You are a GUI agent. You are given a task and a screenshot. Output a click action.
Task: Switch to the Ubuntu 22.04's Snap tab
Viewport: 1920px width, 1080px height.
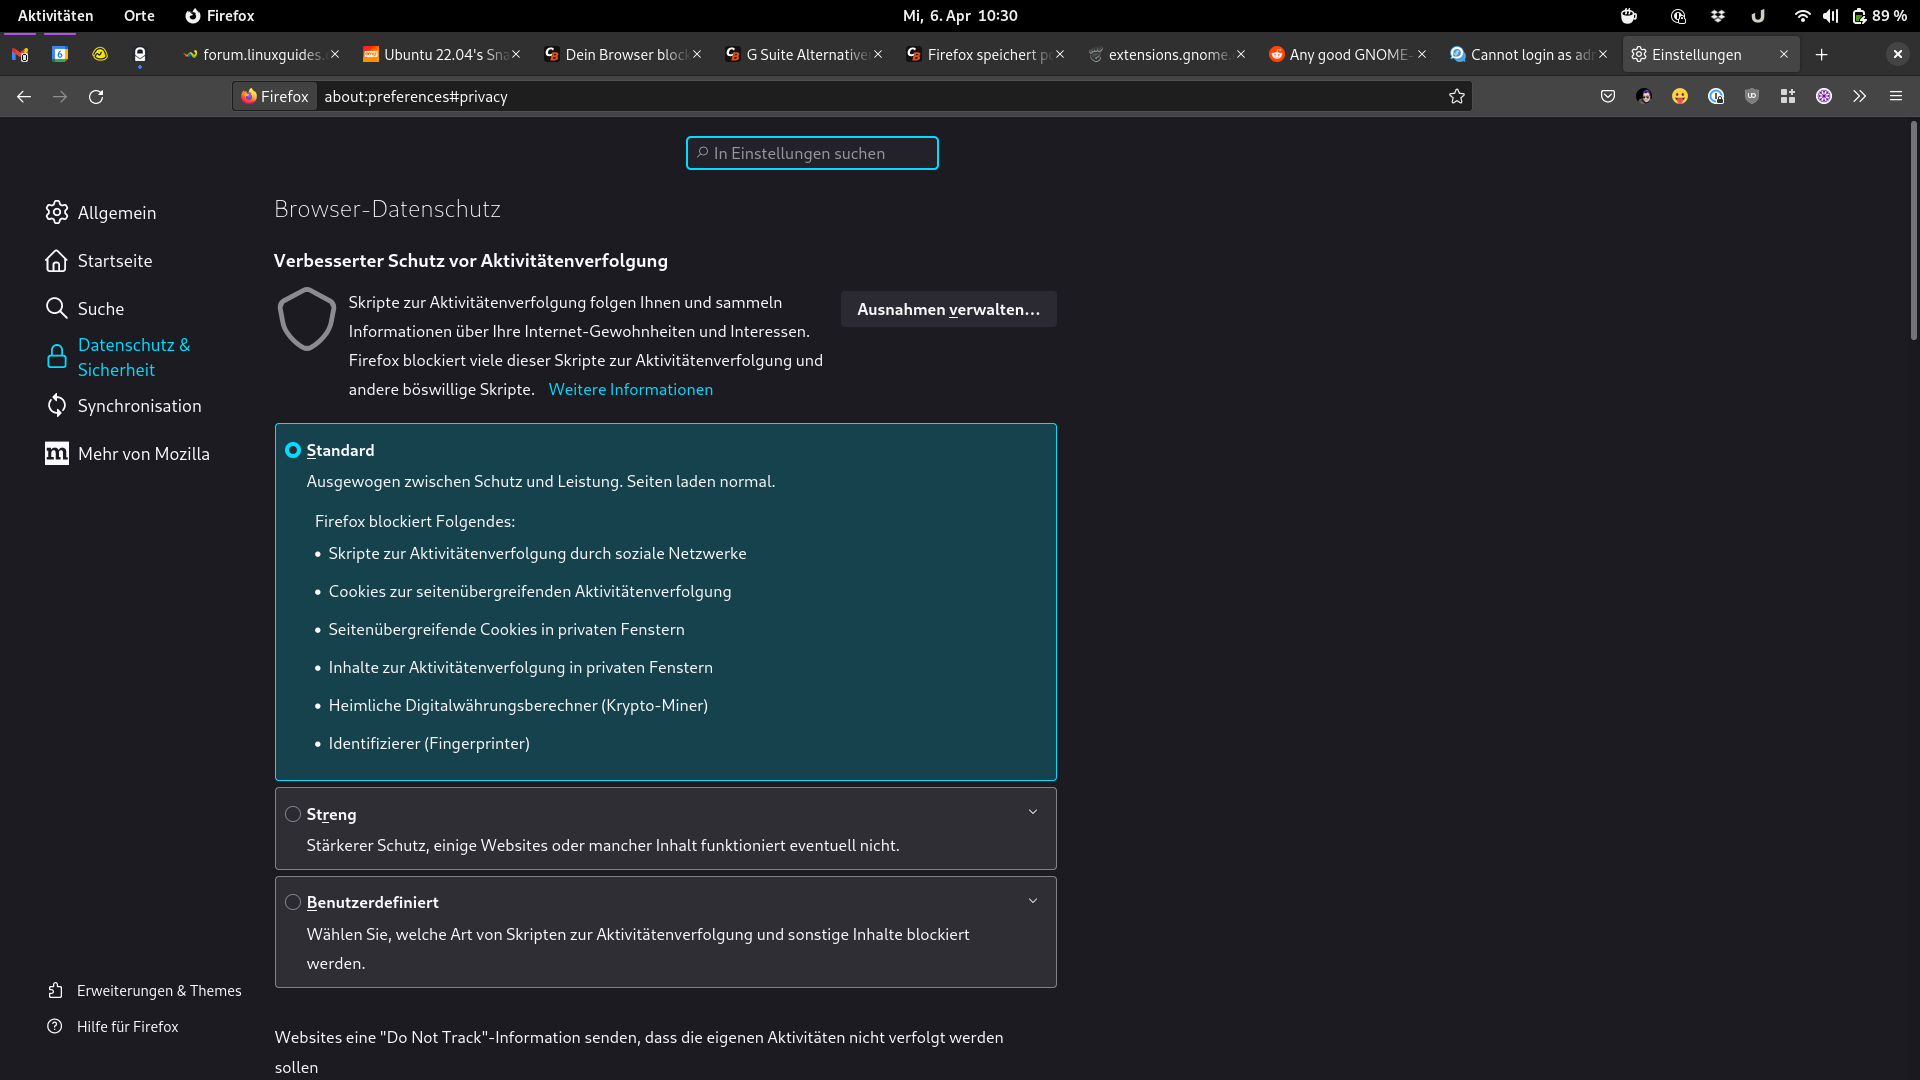(x=440, y=54)
